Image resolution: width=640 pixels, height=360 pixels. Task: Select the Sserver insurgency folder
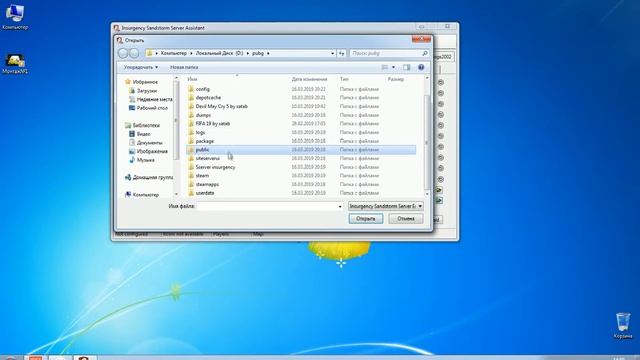coord(215,167)
